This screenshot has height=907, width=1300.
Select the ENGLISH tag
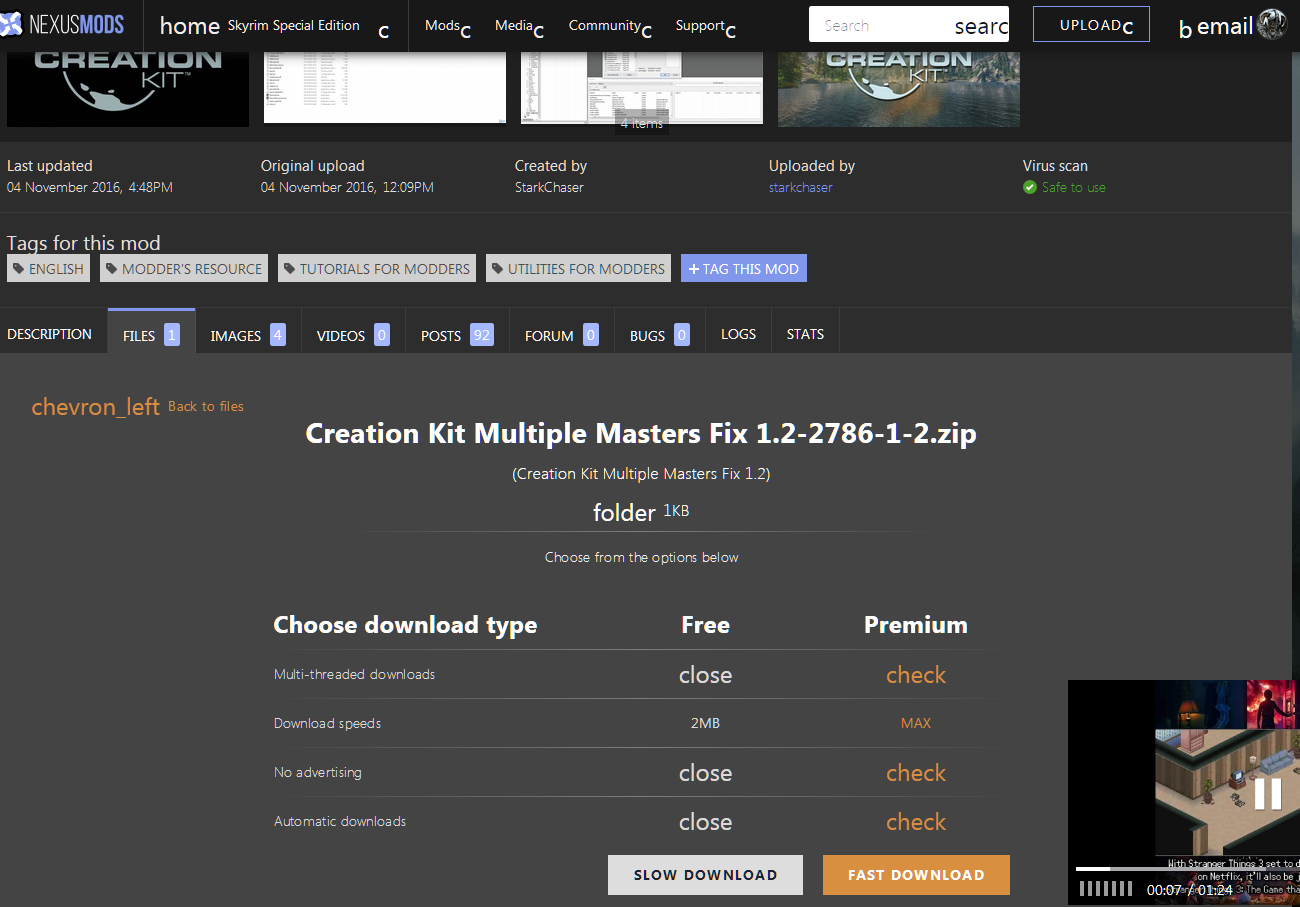coord(48,268)
